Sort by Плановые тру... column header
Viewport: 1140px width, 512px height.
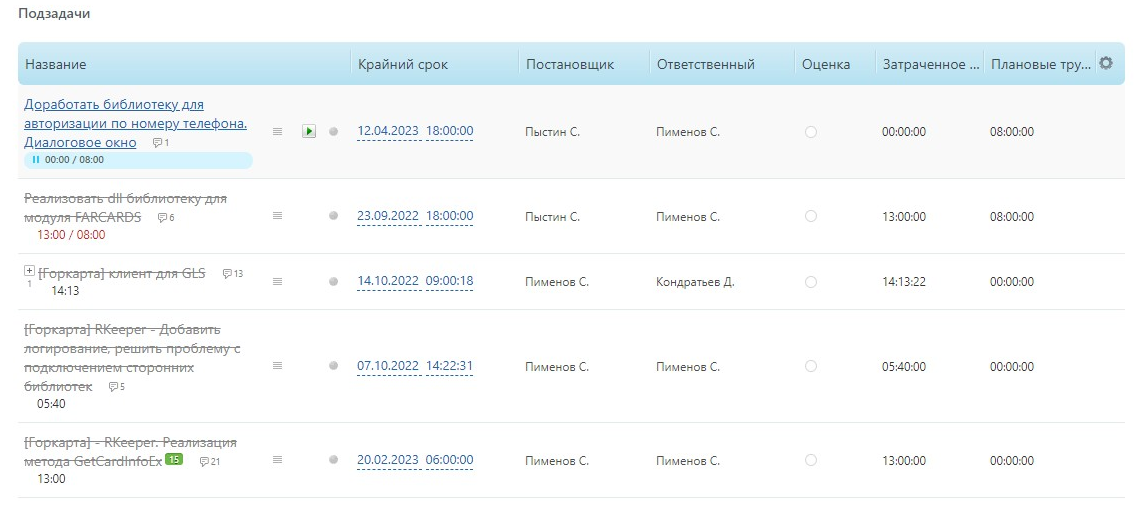click(x=1041, y=64)
